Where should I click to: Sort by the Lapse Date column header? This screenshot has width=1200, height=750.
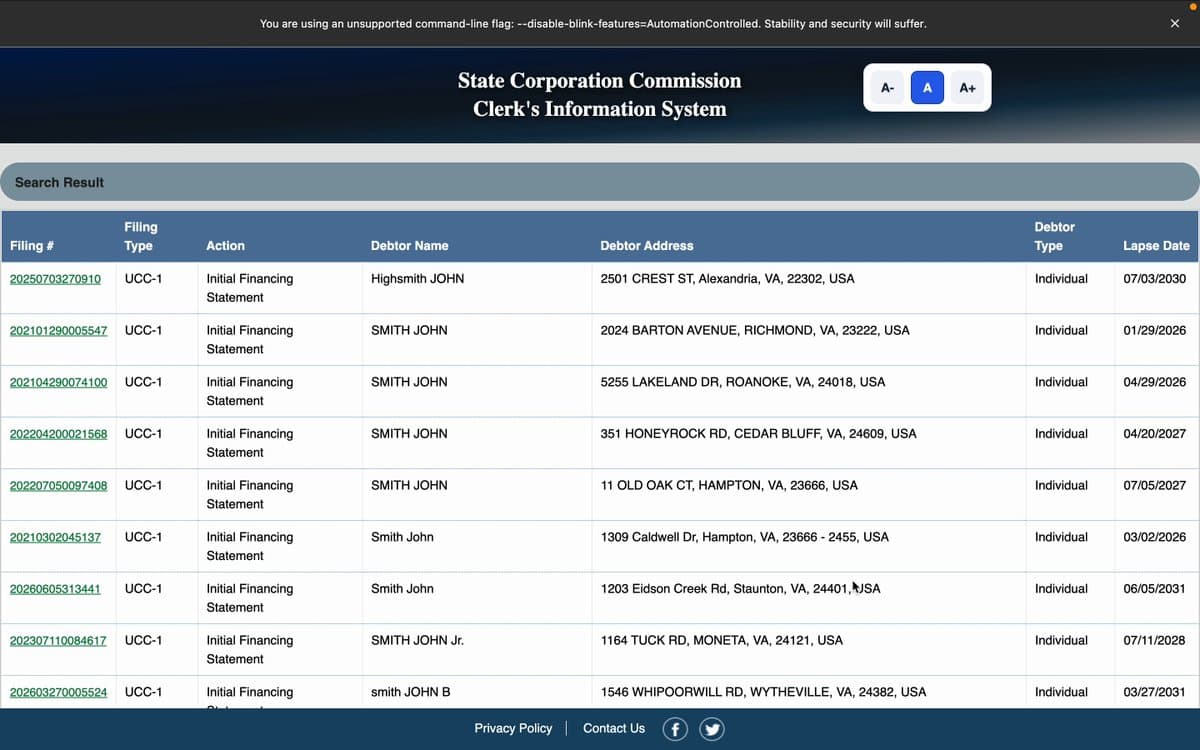1156,245
